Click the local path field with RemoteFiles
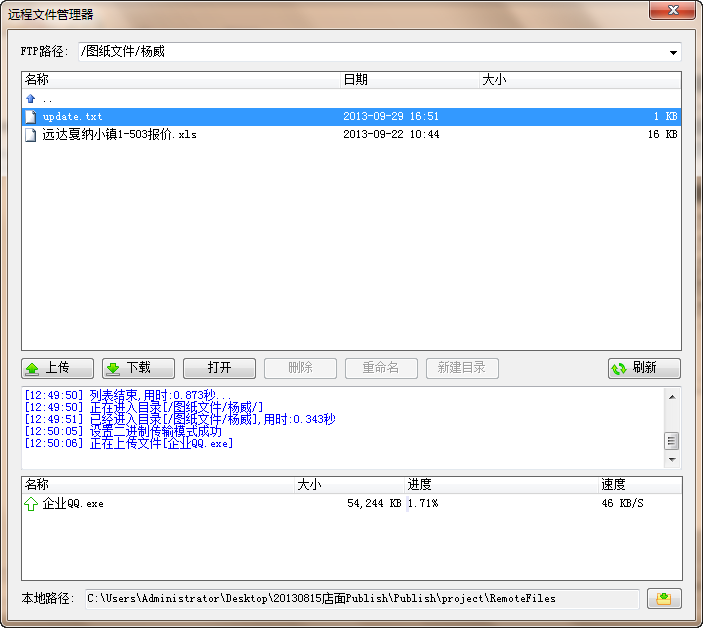 point(362,599)
